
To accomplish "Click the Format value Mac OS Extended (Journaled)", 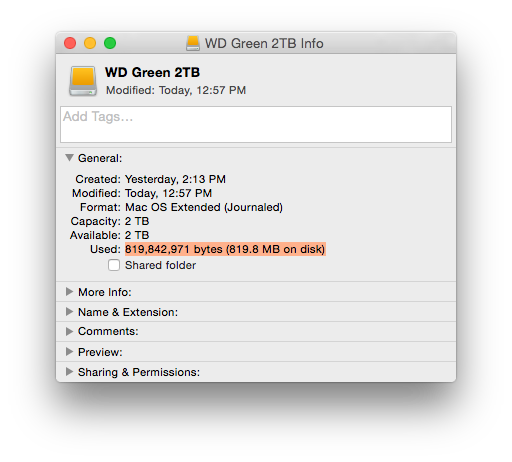I will (x=204, y=207).
